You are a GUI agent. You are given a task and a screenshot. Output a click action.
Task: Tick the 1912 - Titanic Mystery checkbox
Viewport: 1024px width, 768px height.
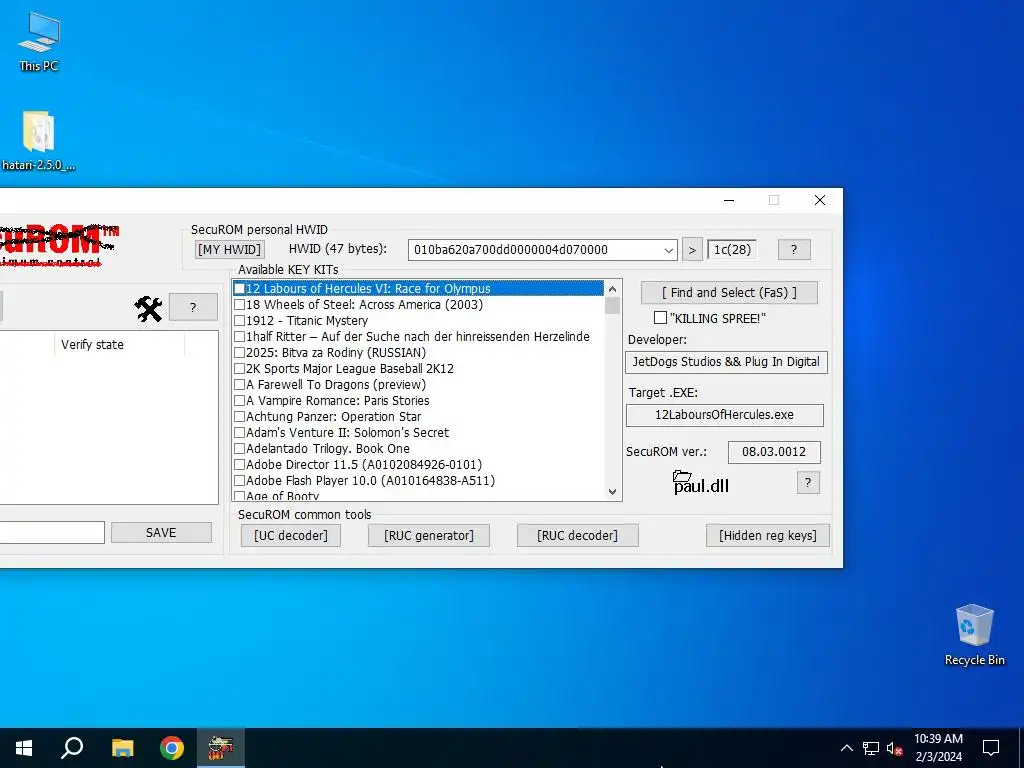click(240, 321)
